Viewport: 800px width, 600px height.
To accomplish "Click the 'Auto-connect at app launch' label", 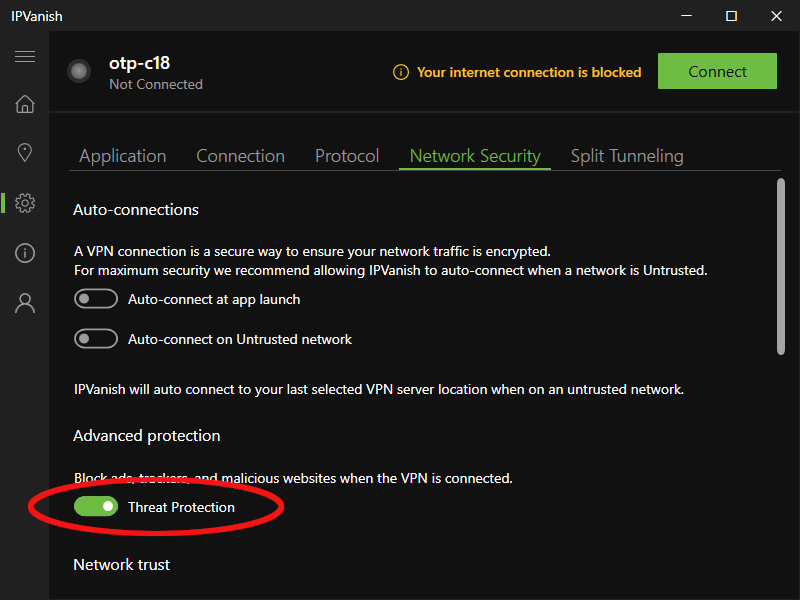I will click(x=214, y=299).
